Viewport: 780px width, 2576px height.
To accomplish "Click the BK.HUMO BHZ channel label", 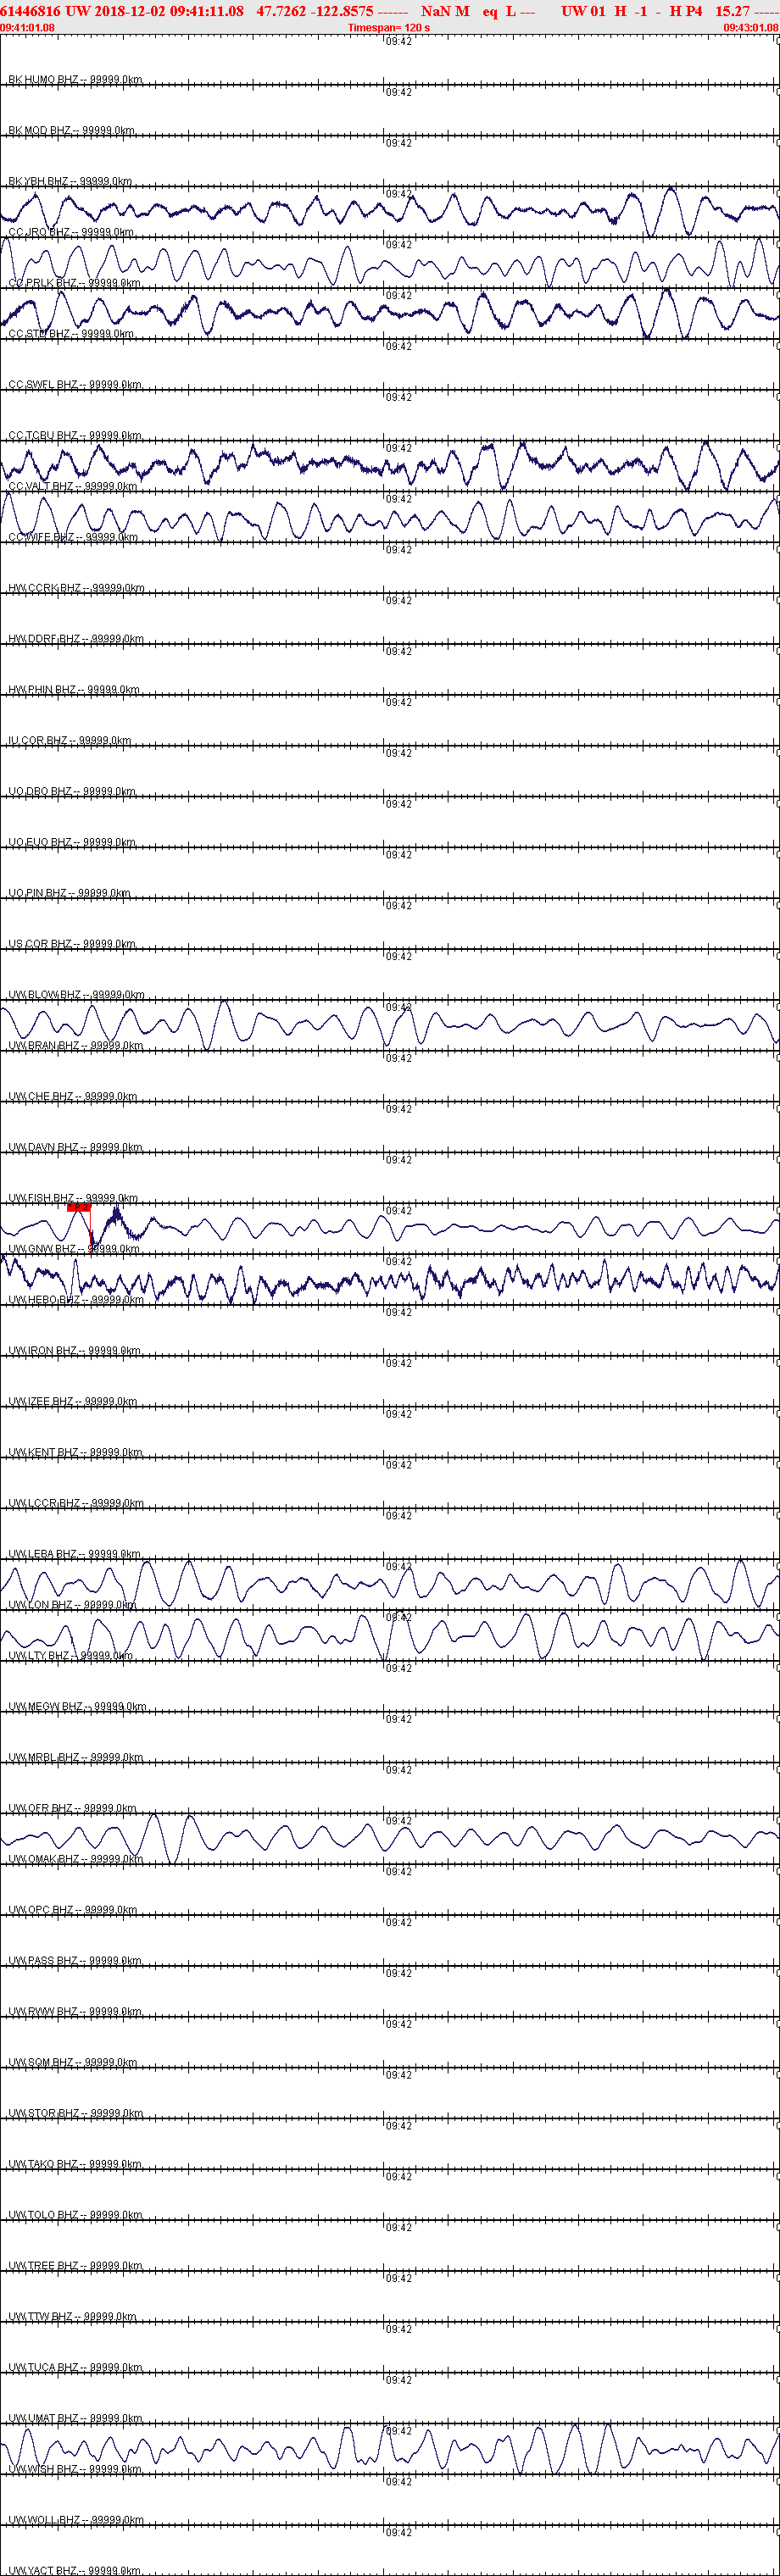I will tap(43, 79).
